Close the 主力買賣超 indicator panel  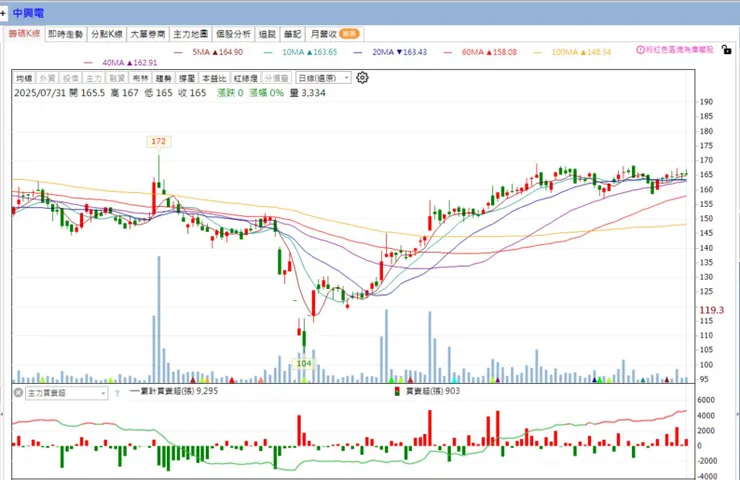(18, 392)
